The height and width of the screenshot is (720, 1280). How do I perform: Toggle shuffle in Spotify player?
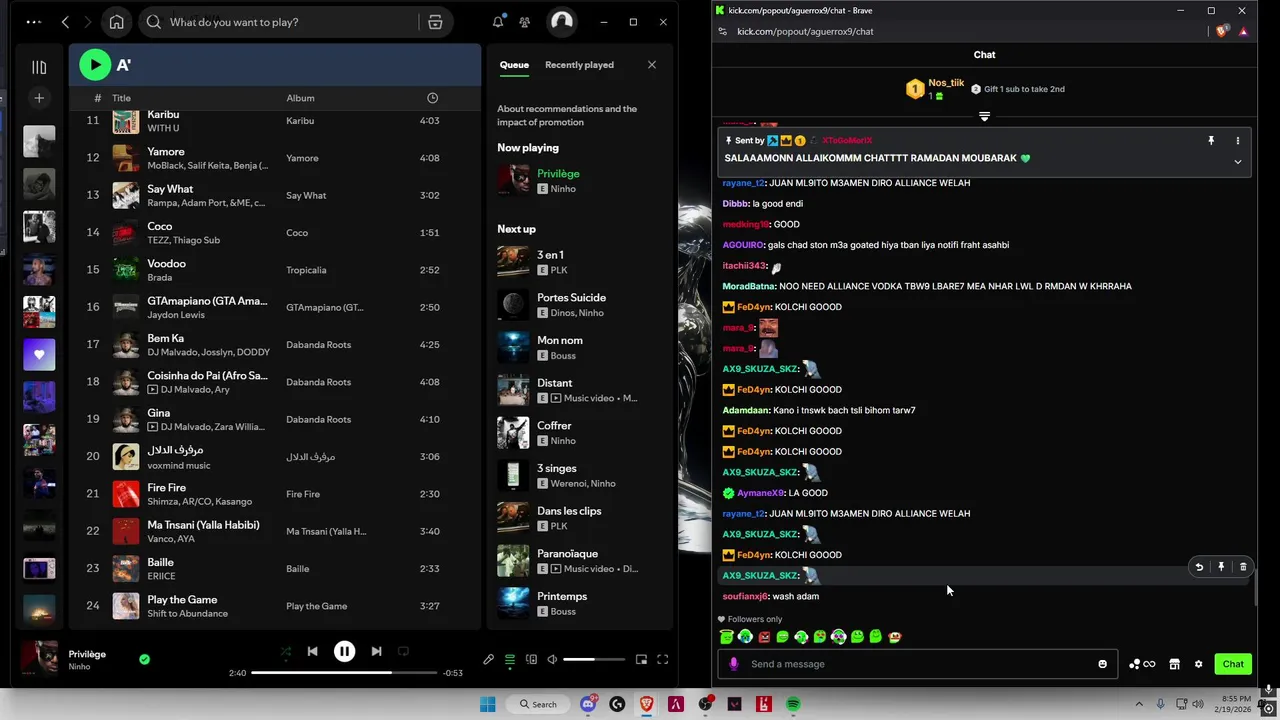coord(286,652)
